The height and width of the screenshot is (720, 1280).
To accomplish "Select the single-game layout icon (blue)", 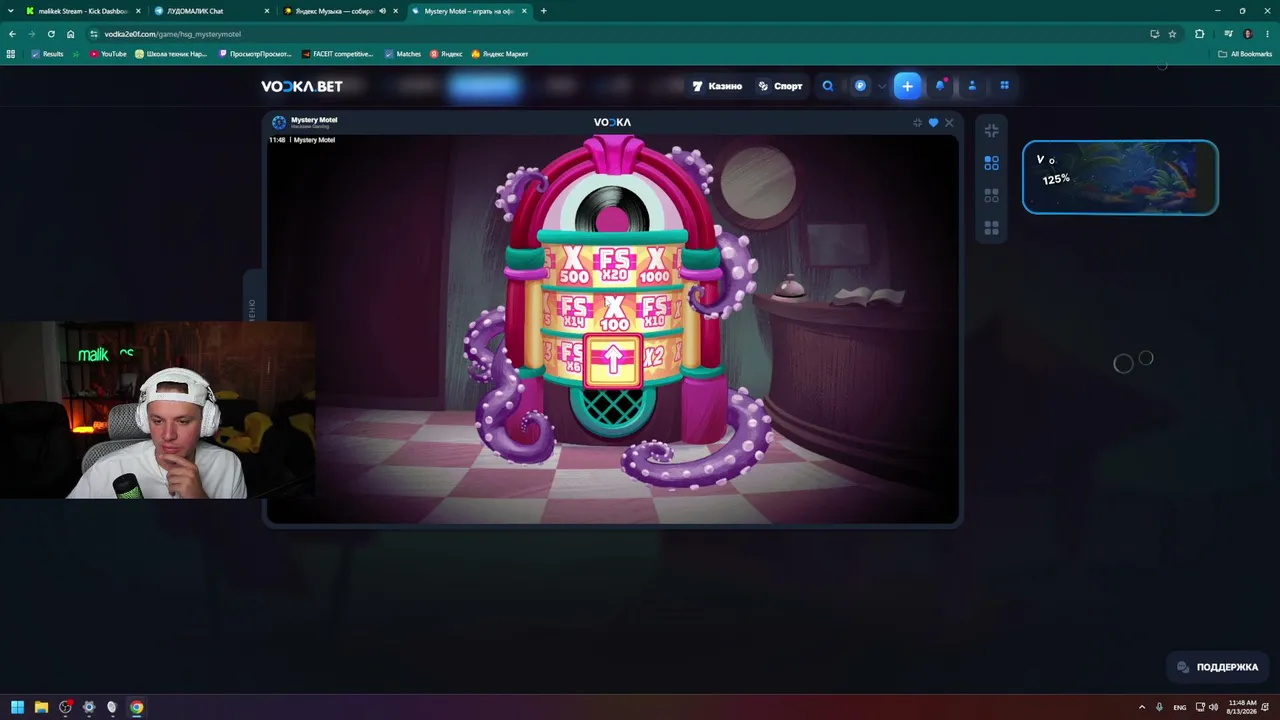I will (x=991, y=163).
